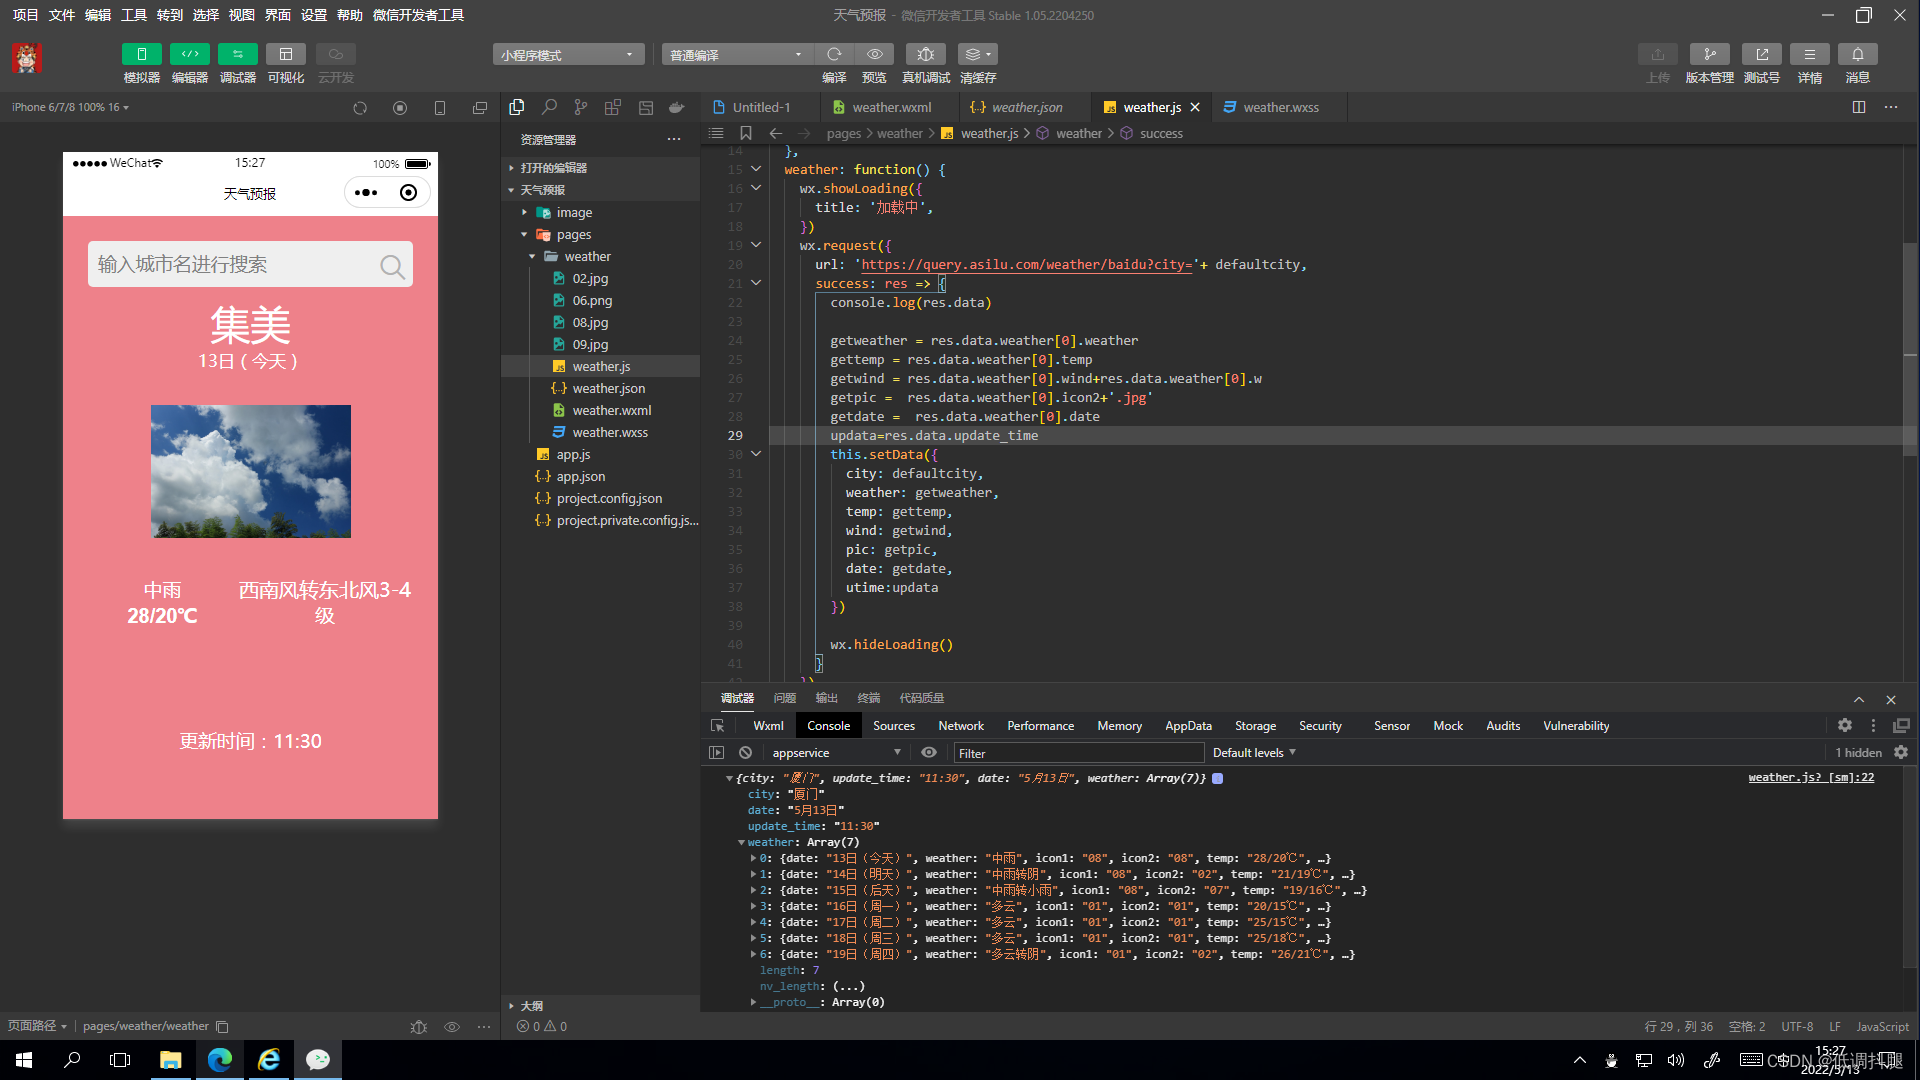
Task: Toggle the Simulator (模拟器) panel button
Action: [141, 54]
